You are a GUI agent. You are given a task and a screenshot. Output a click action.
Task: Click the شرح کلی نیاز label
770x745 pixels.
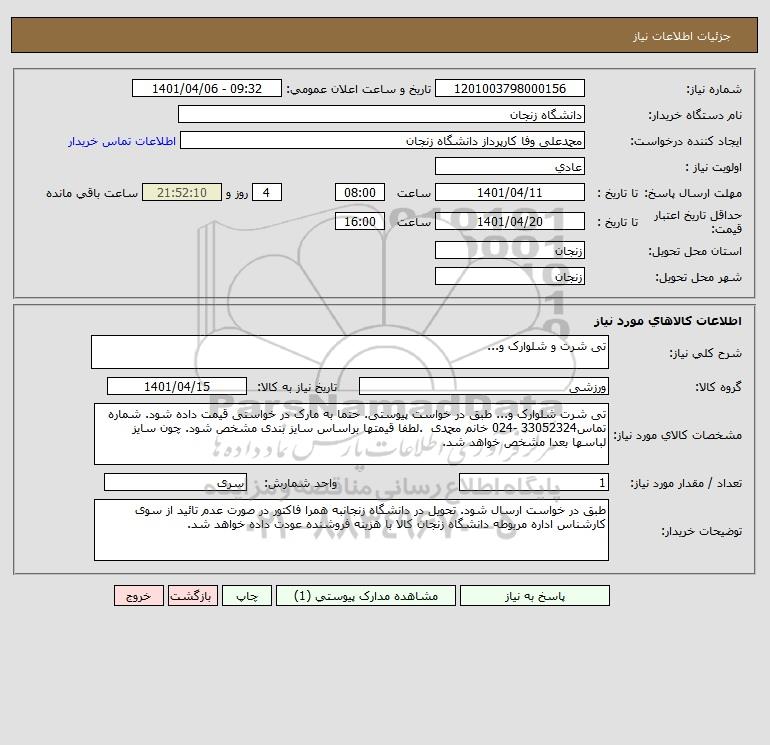point(706,354)
